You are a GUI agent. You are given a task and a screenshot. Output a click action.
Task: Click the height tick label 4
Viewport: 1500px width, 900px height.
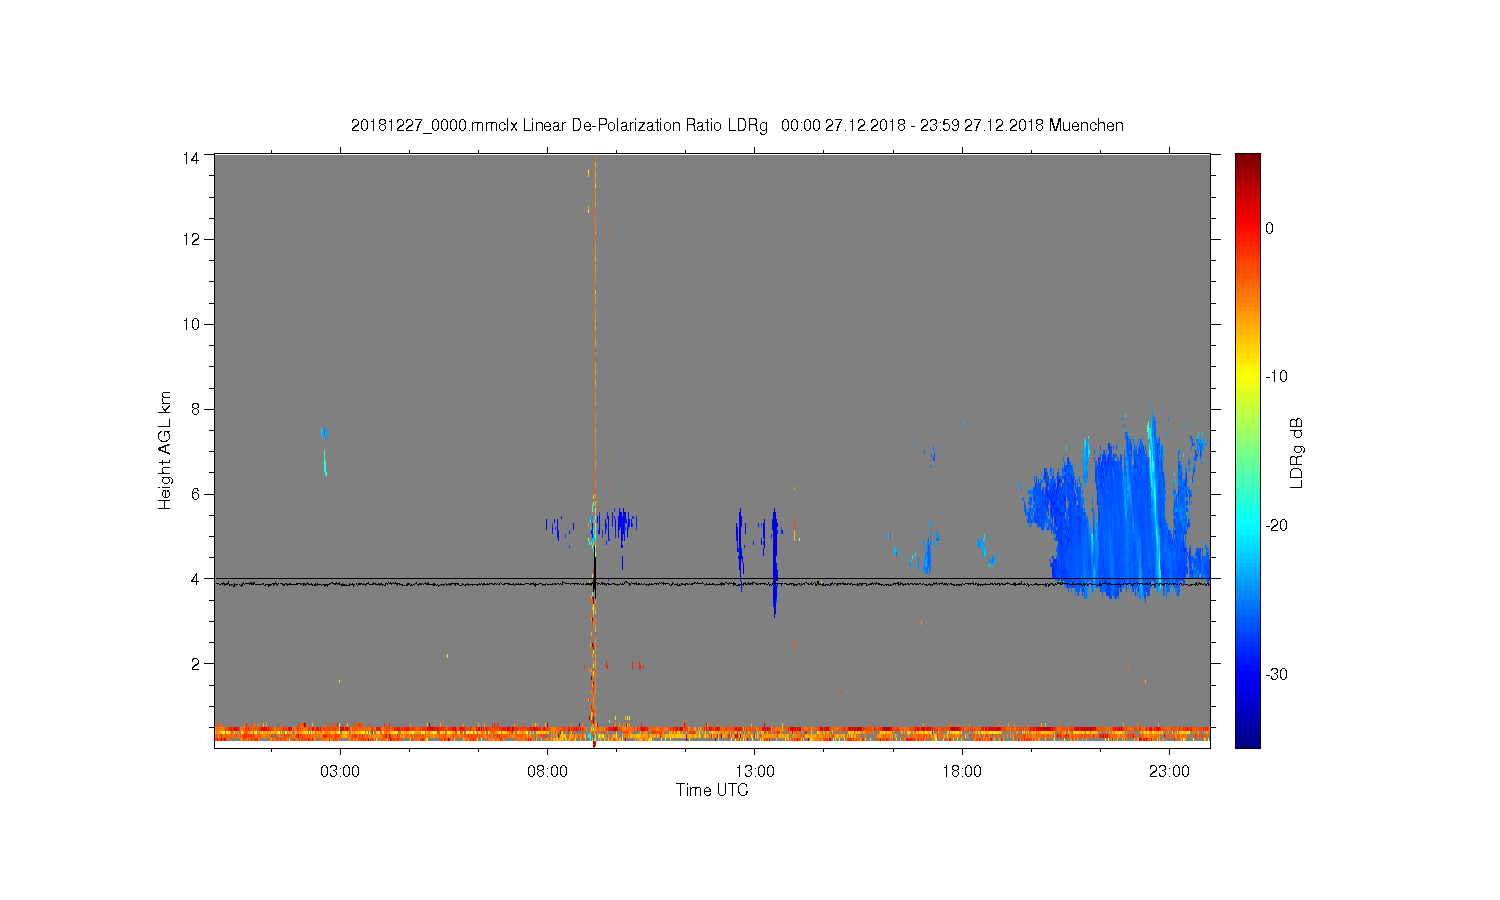194,579
